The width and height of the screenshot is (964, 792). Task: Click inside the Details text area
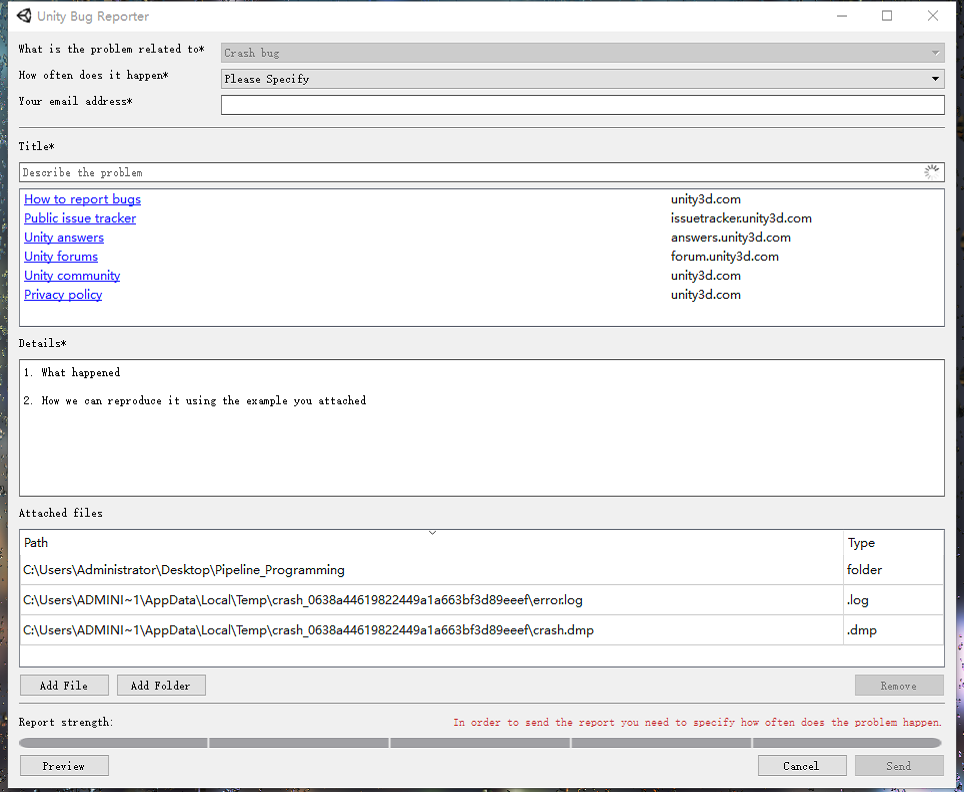tap(481, 428)
